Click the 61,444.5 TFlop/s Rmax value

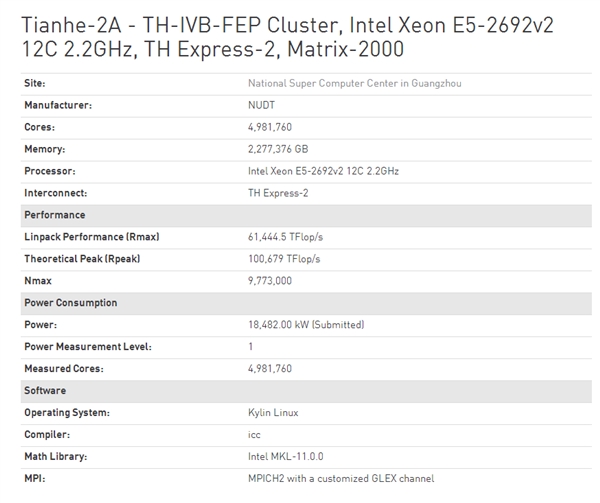click(286, 237)
